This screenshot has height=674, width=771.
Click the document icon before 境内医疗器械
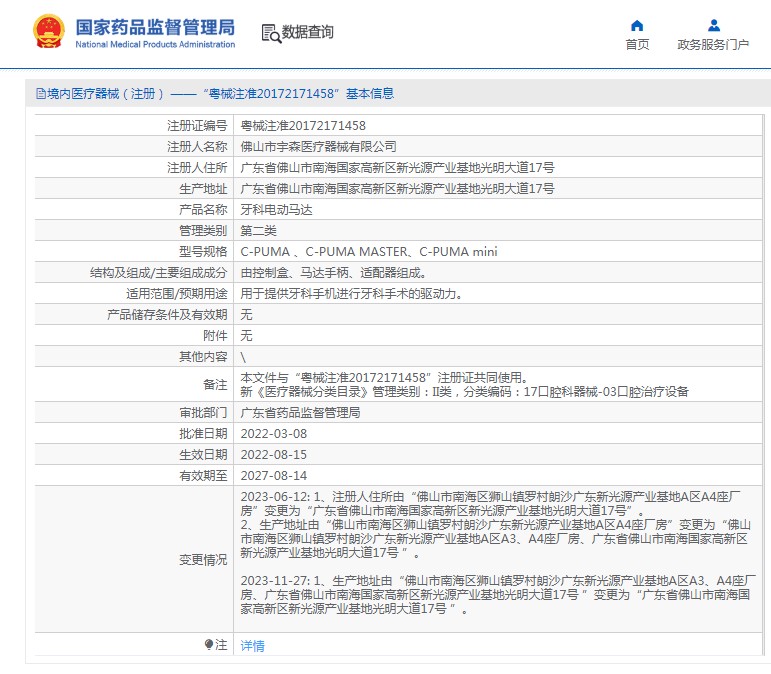click(x=40, y=94)
